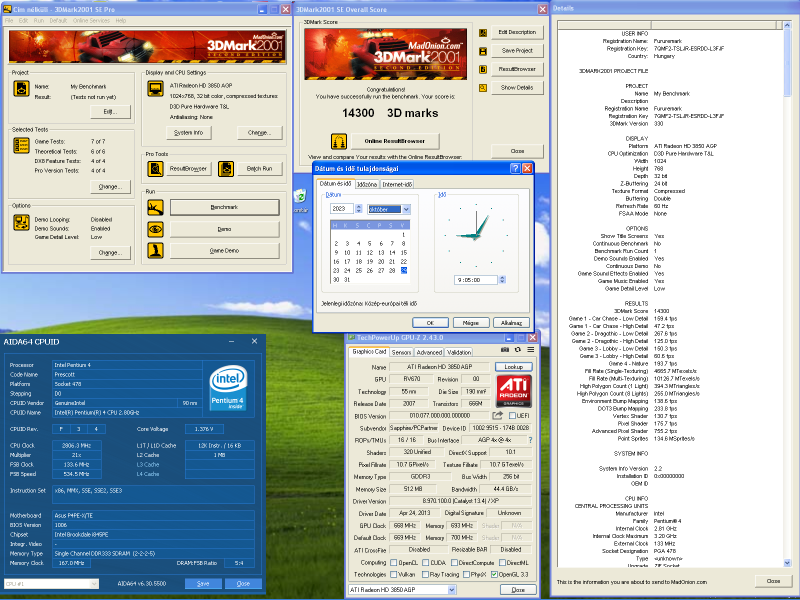
Task: Click the Lookup button in GPU-Z
Action: (513, 367)
